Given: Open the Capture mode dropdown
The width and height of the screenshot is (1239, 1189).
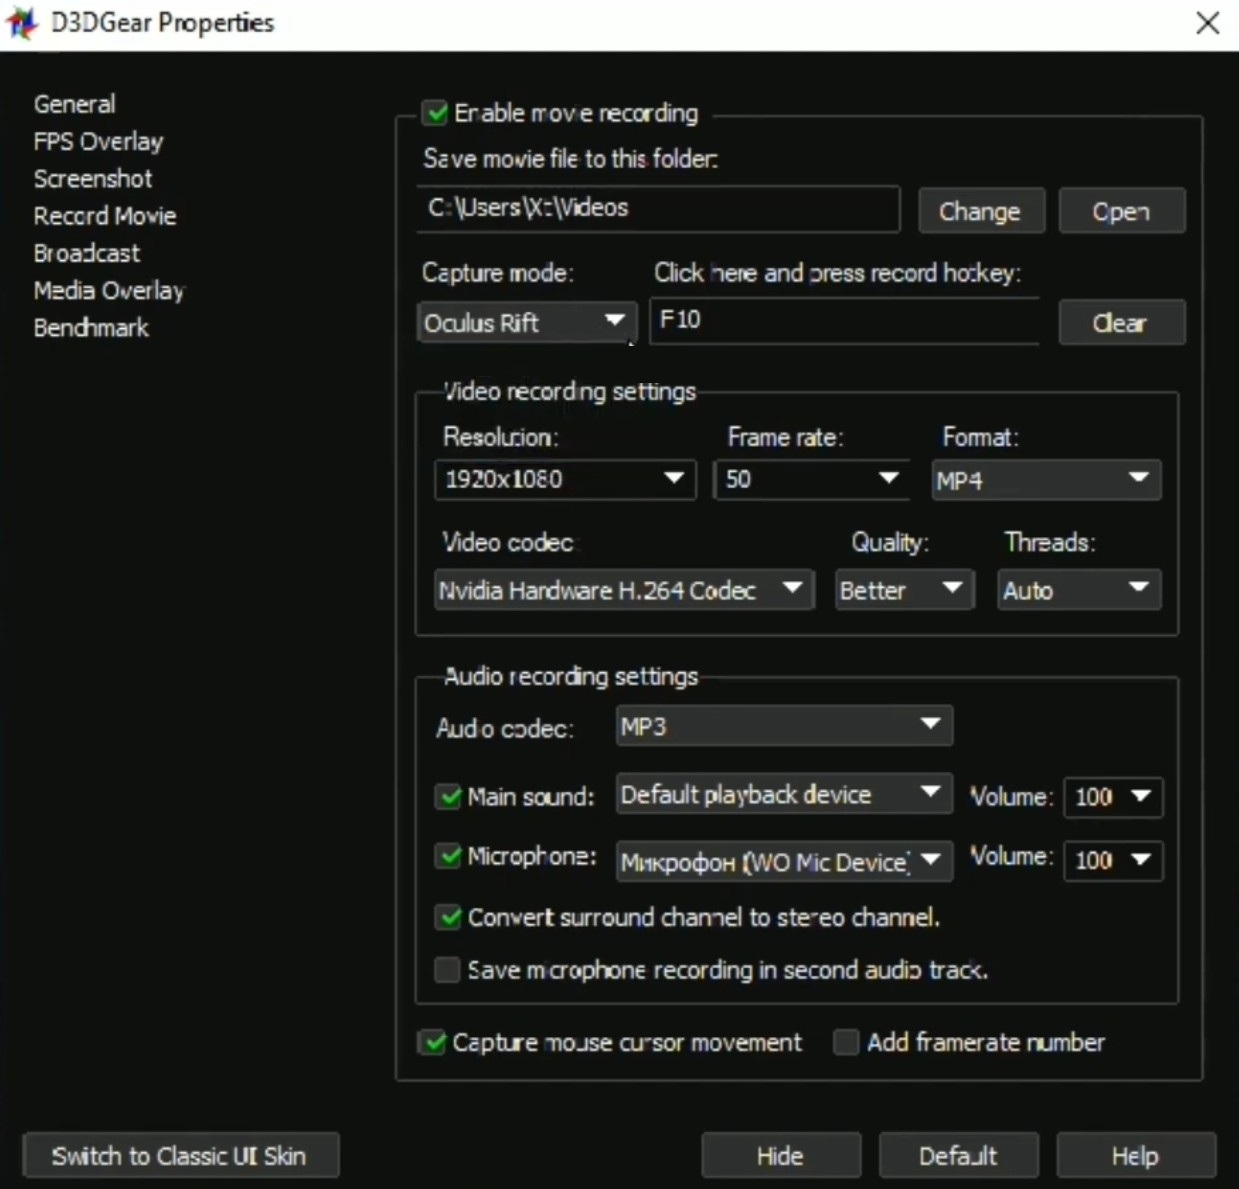Looking at the screenshot, I should (x=527, y=322).
